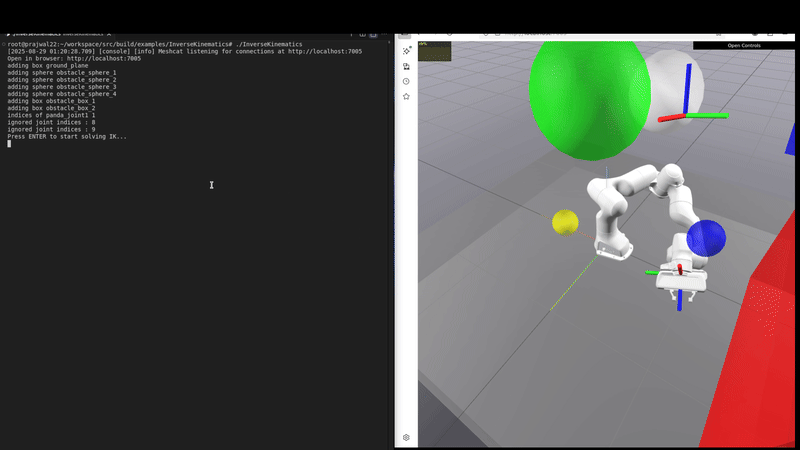Screen dimensions: 800x450
Task: Click the sparkle icon in browser sidebar
Action: 406,50
